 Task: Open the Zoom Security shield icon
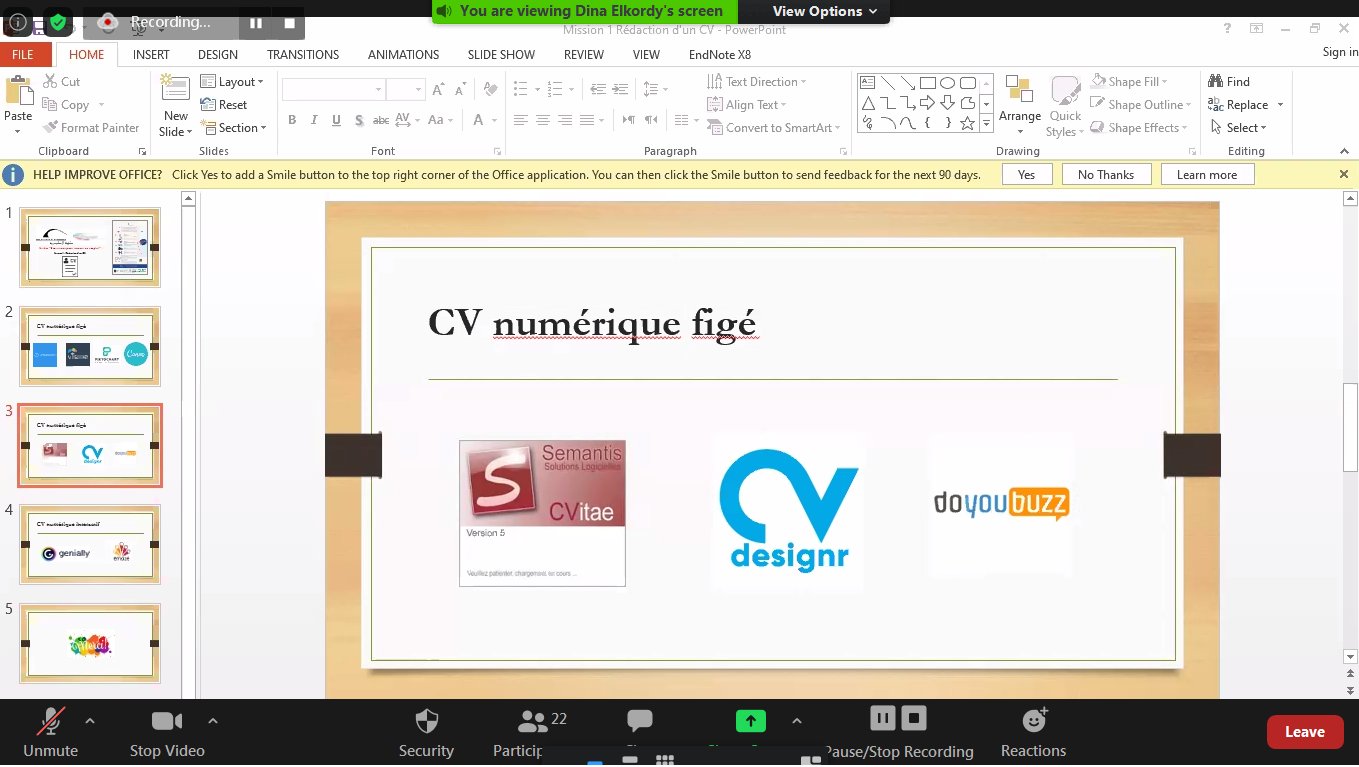[427, 721]
